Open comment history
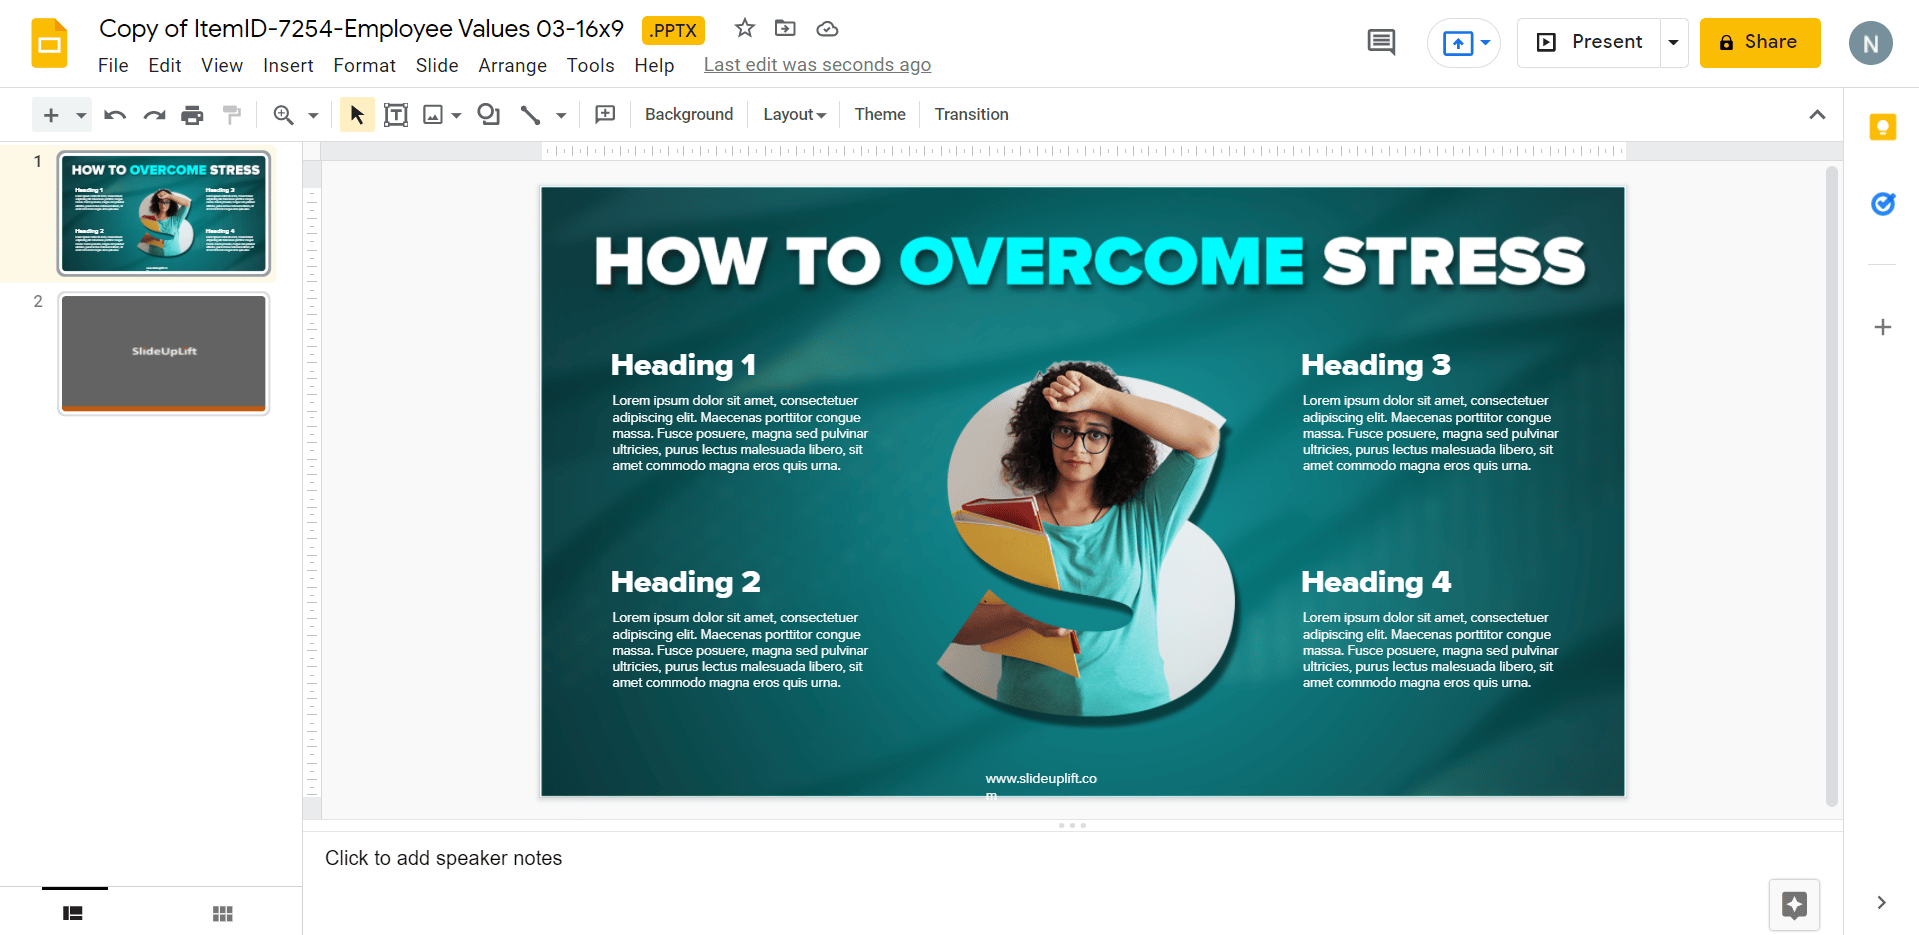Viewport: 1919px width, 935px height. [1380, 42]
